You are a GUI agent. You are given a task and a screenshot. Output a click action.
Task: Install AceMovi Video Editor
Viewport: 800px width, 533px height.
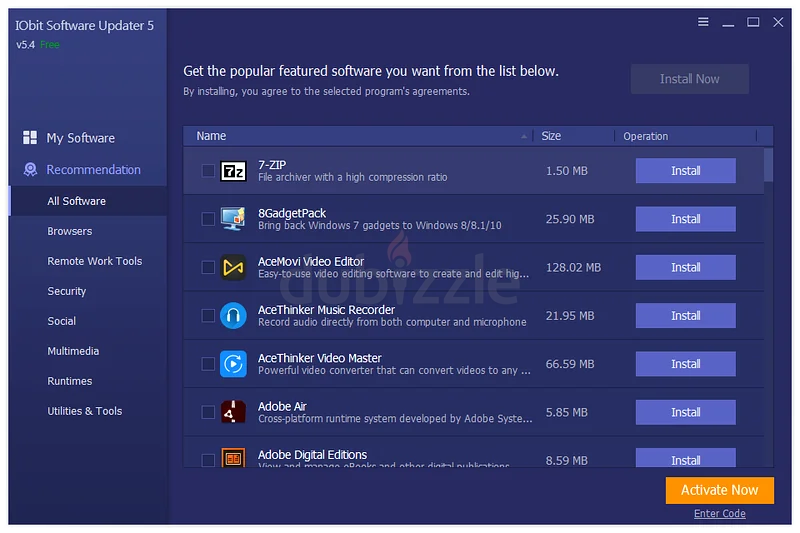[686, 267]
